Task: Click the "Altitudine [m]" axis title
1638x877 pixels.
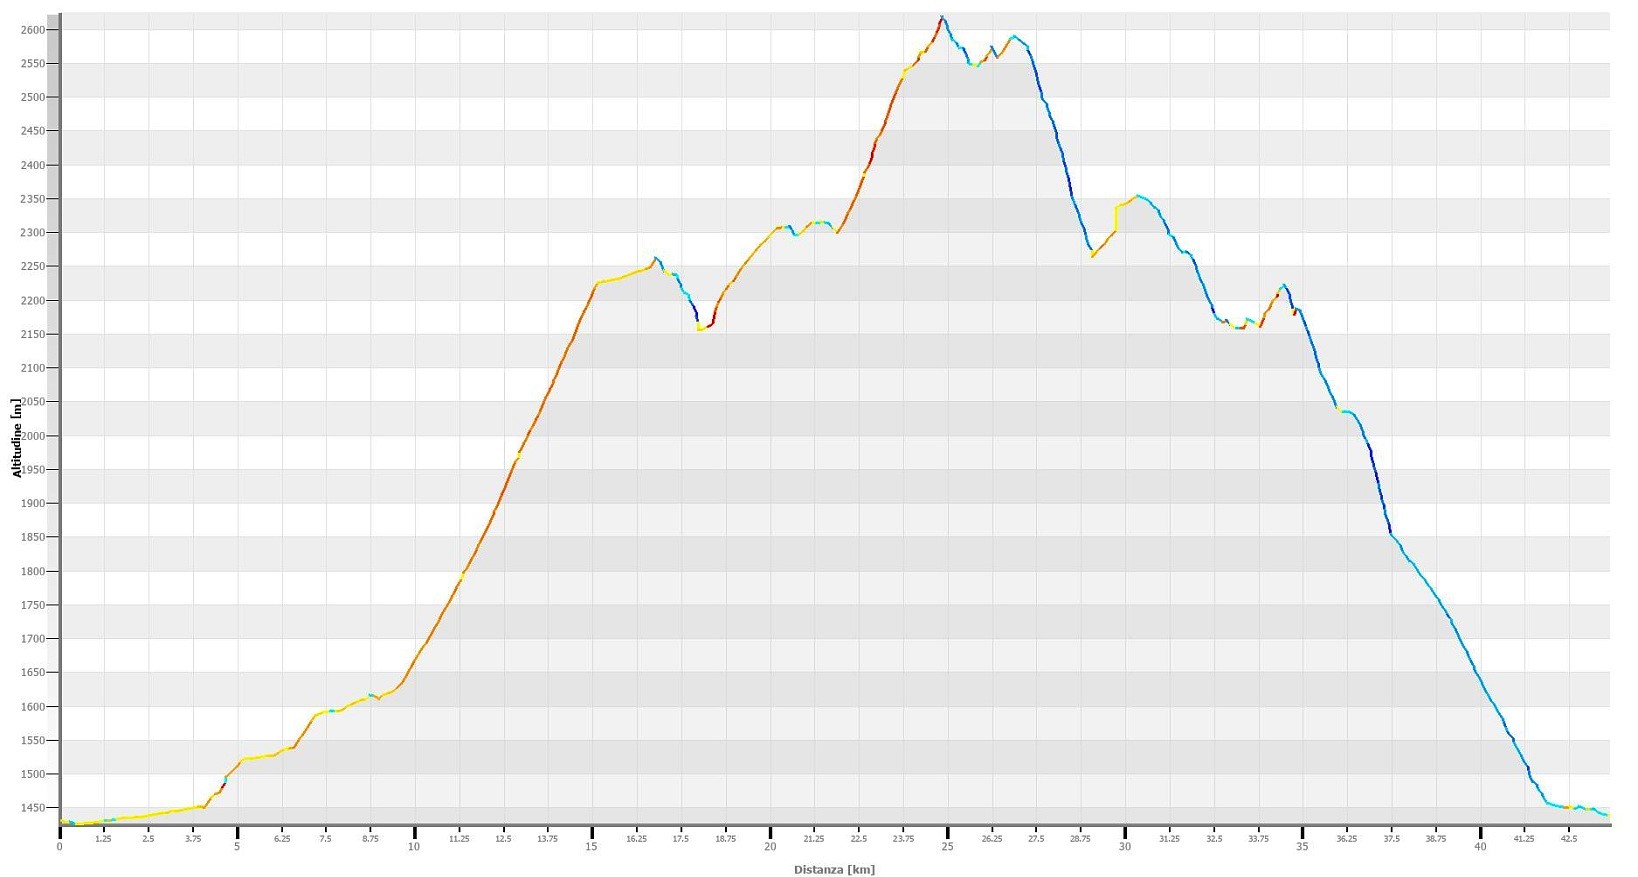Action: (17, 437)
